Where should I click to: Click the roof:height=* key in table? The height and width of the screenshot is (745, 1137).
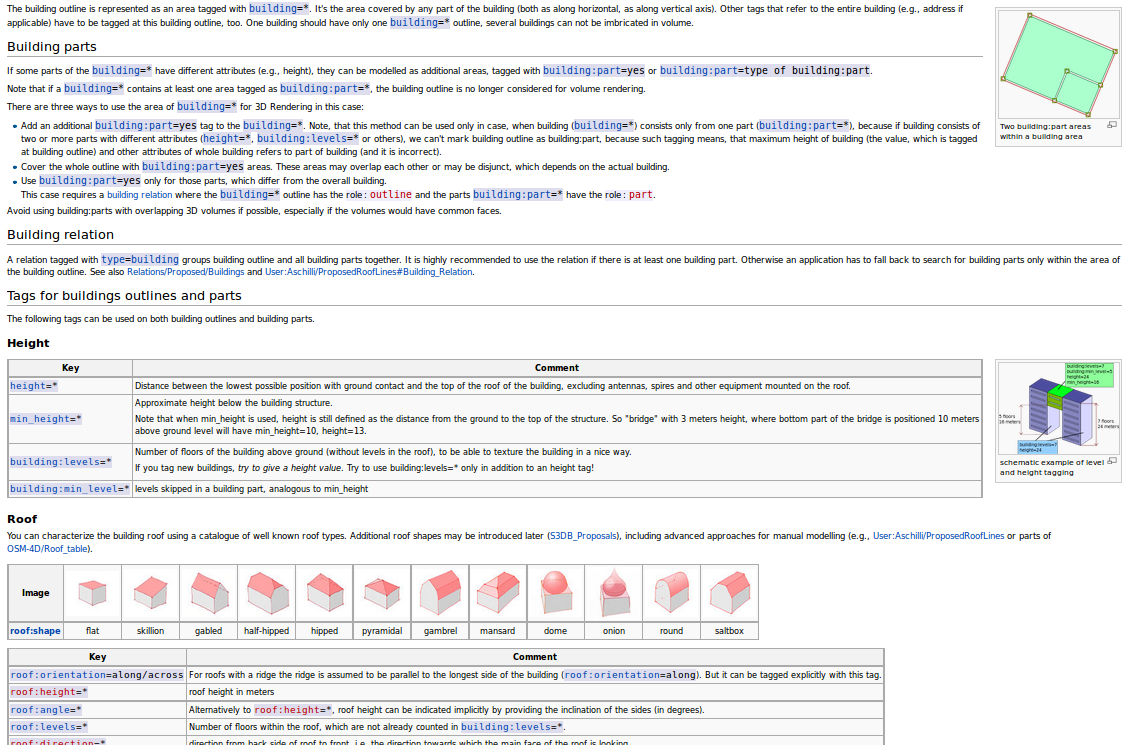point(49,692)
